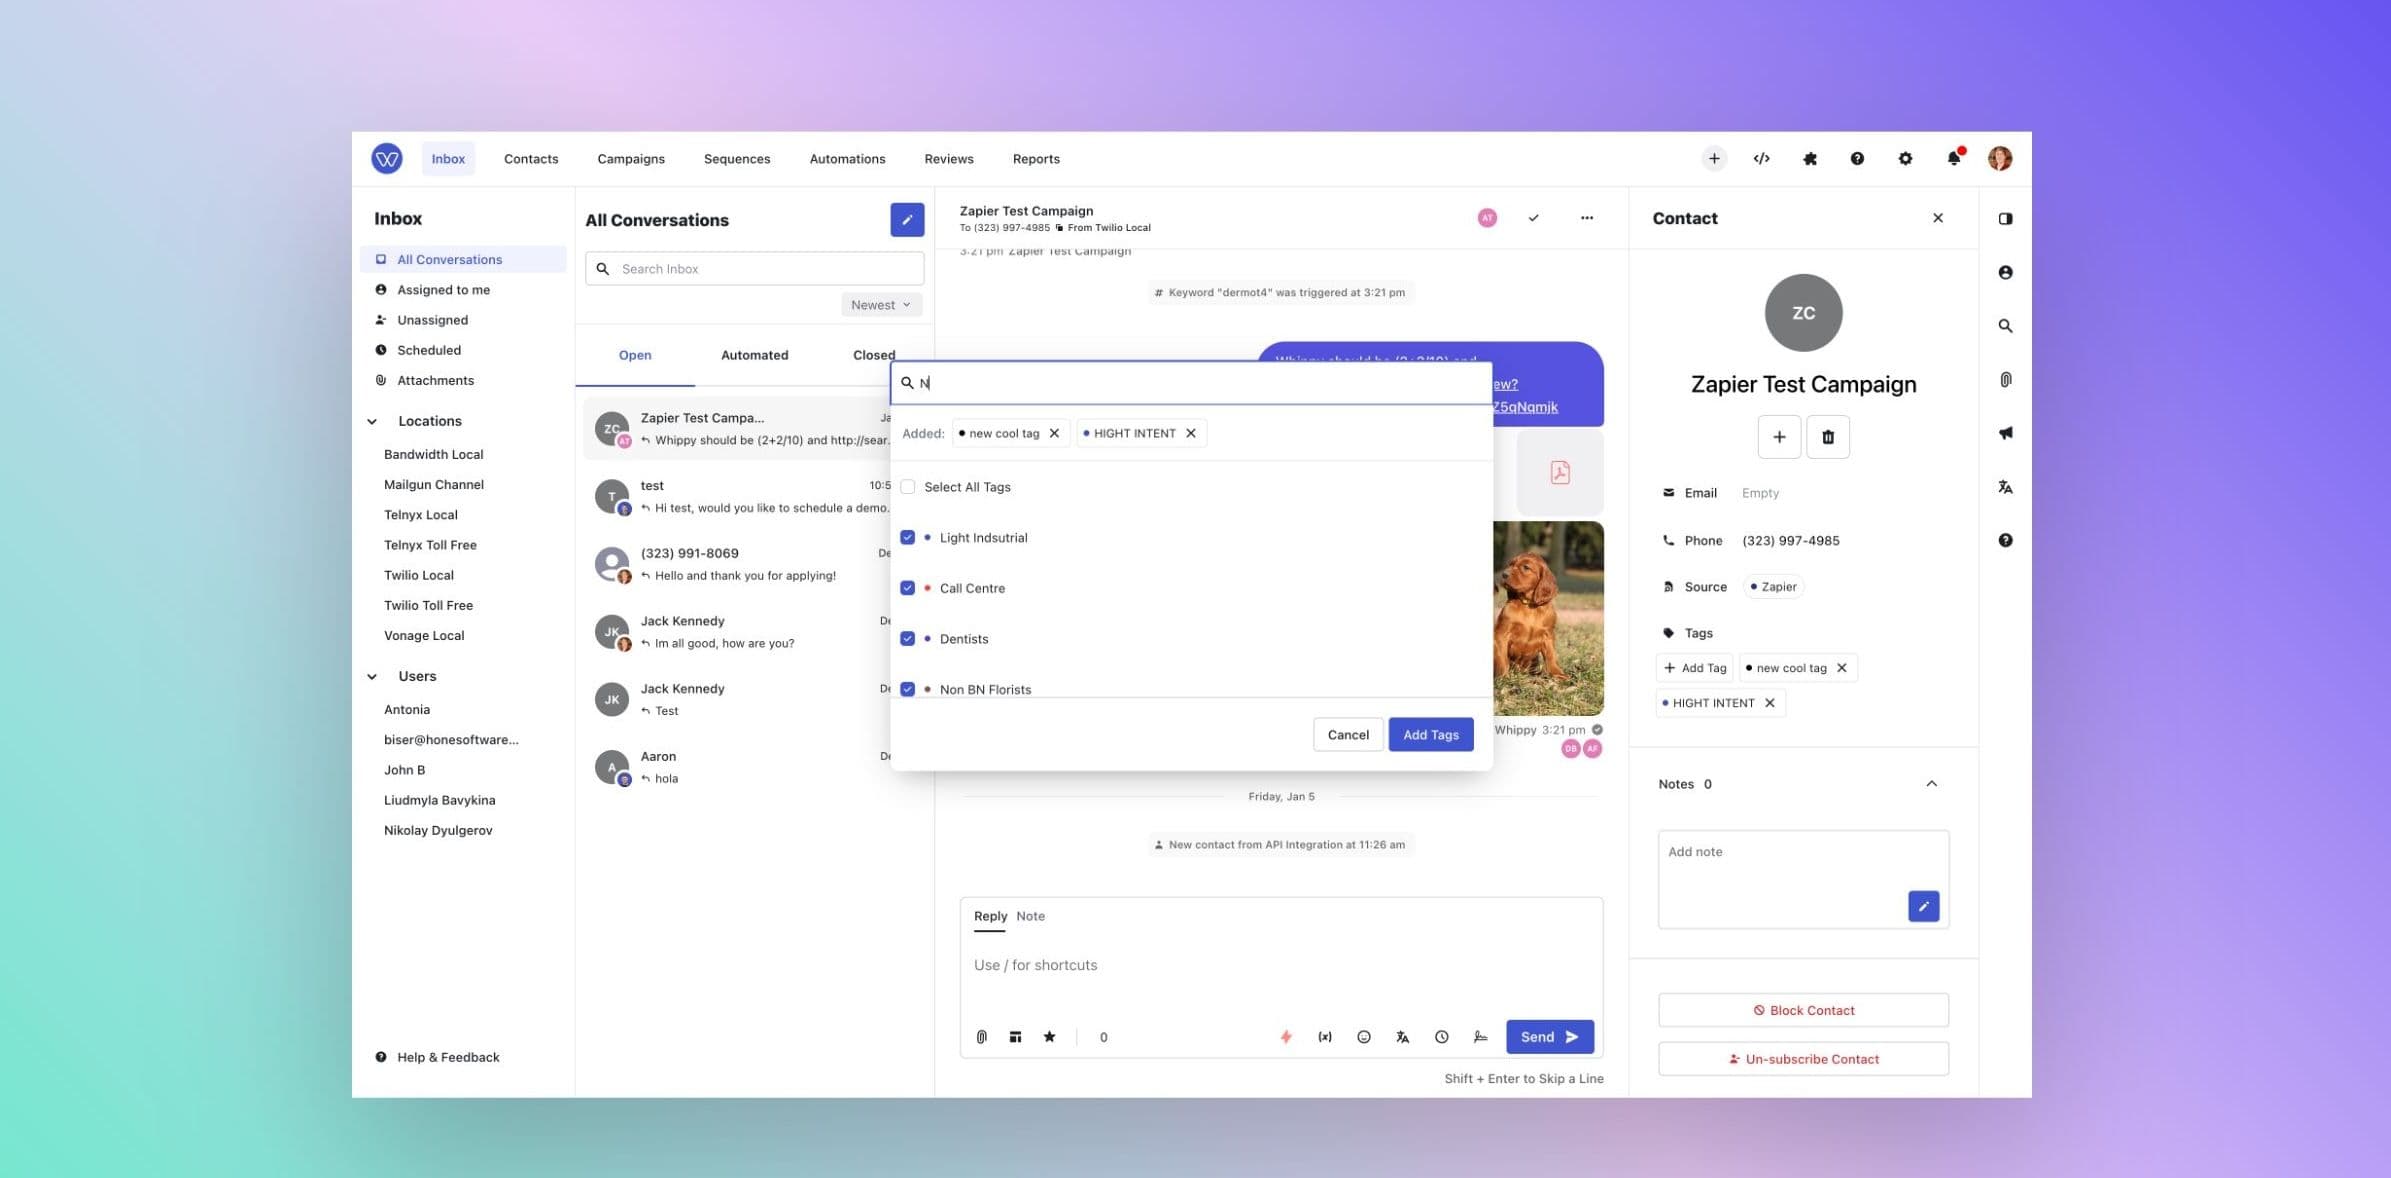The width and height of the screenshot is (2391, 1178).
Task: Open the Newest sort dropdown
Action: [x=880, y=304]
